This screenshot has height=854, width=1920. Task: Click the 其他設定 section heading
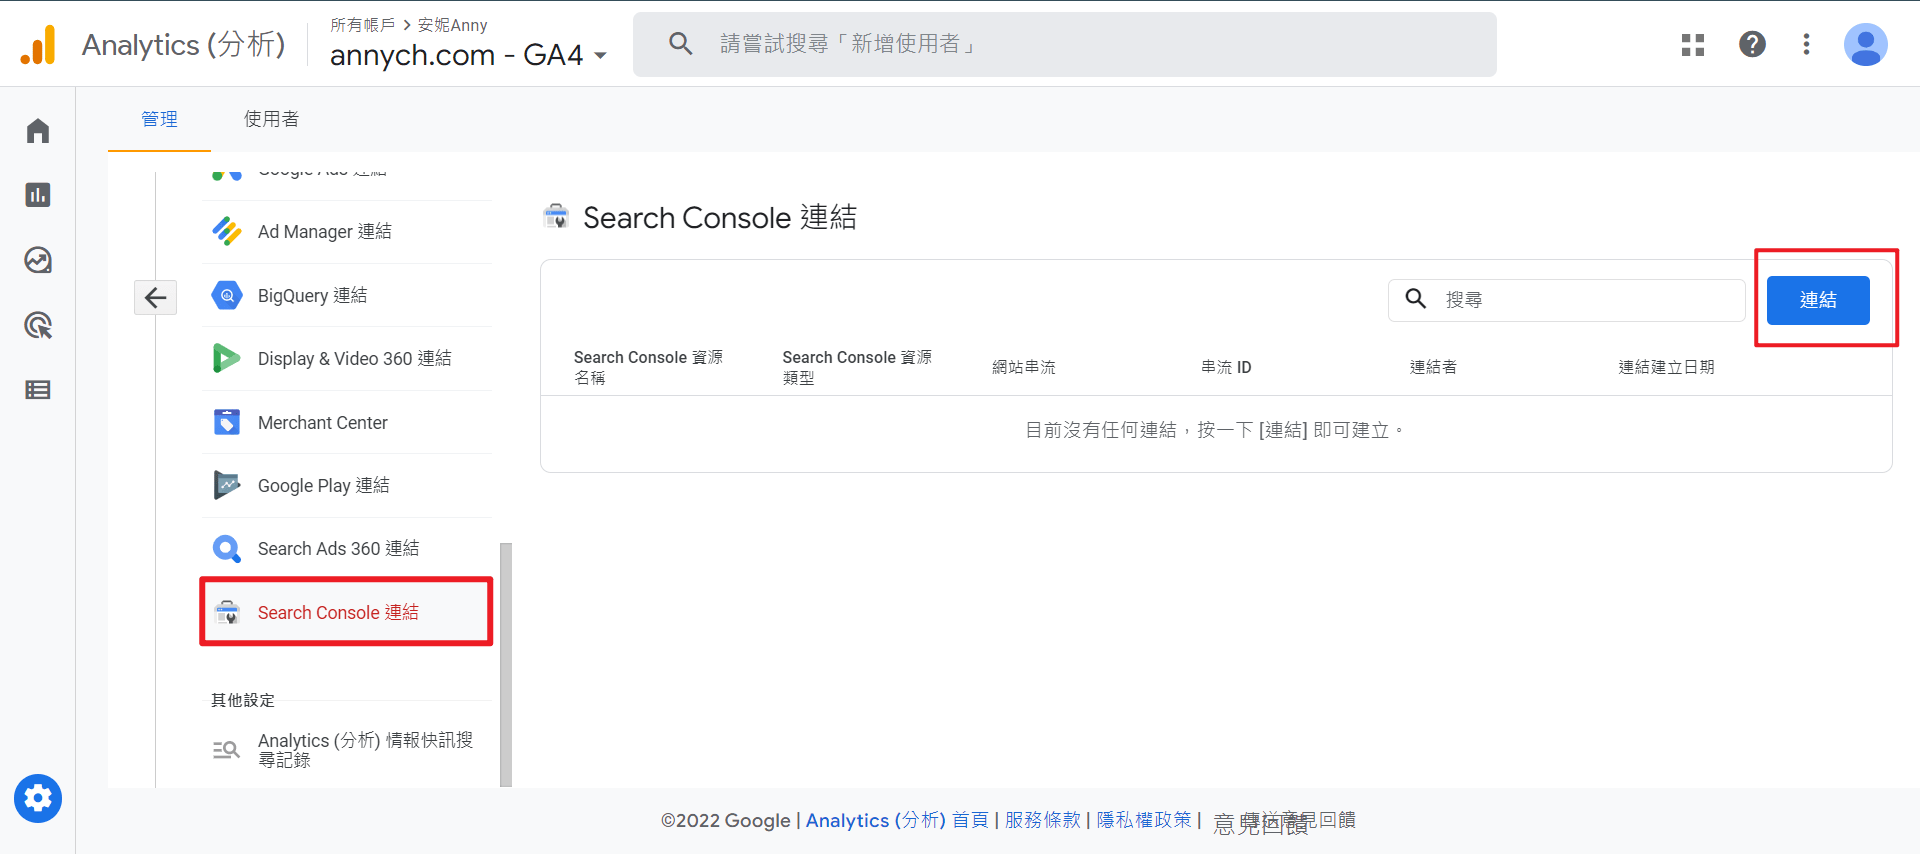(x=243, y=700)
